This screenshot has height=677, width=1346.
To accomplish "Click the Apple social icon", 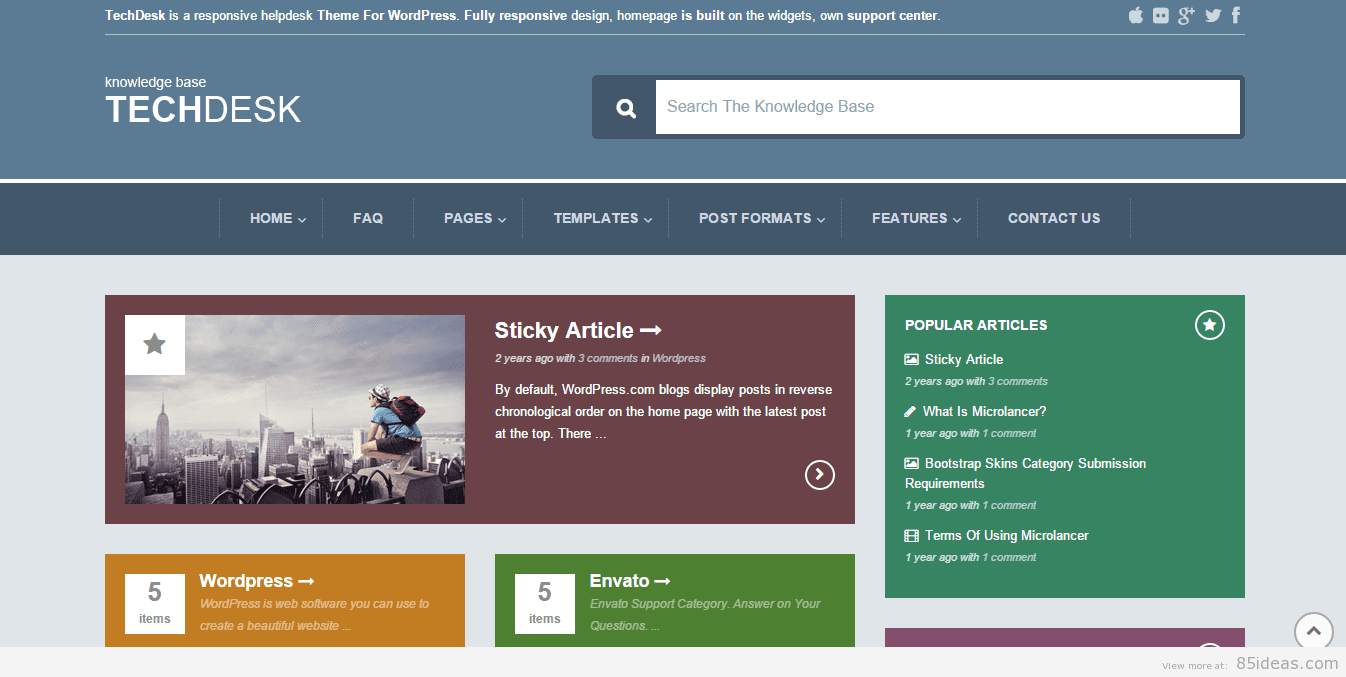I will [1135, 15].
